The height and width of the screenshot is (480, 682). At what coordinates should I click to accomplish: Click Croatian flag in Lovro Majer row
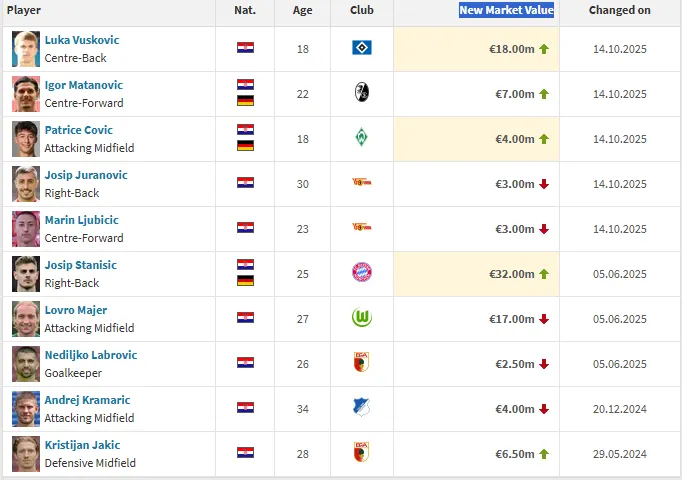(x=245, y=318)
